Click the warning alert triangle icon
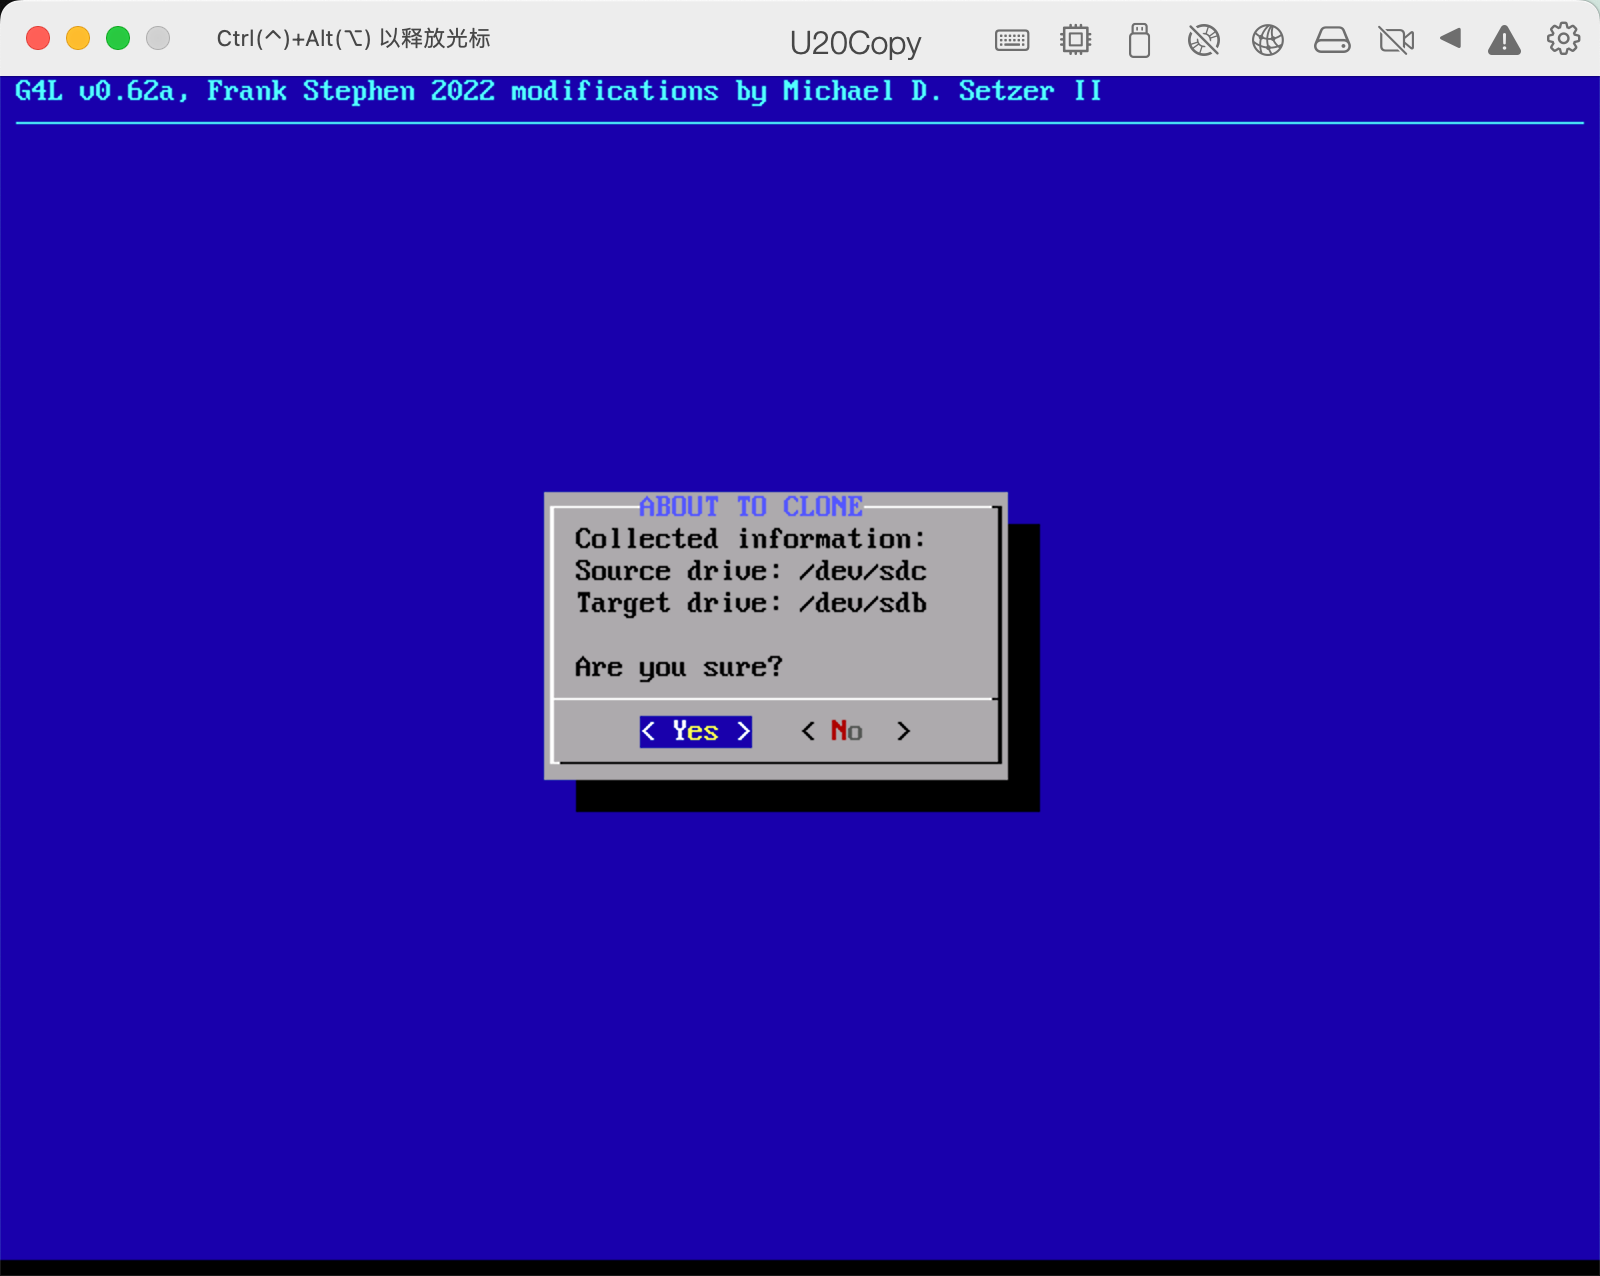 pyautogui.click(x=1504, y=40)
